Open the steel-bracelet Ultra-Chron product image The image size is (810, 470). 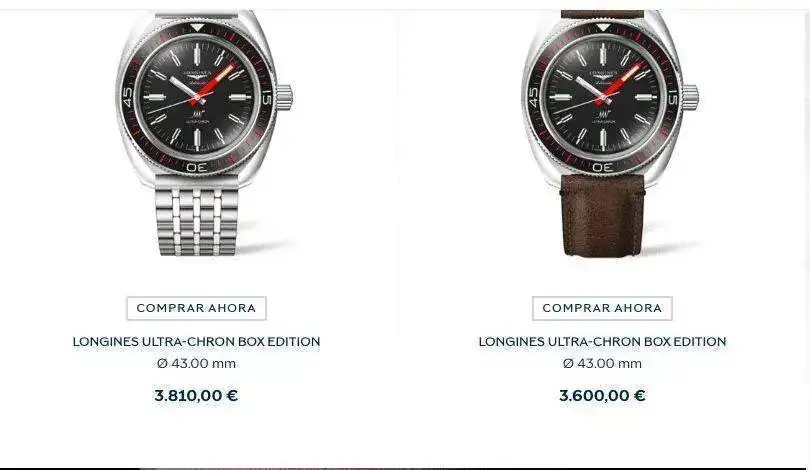click(x=204, y=133)
